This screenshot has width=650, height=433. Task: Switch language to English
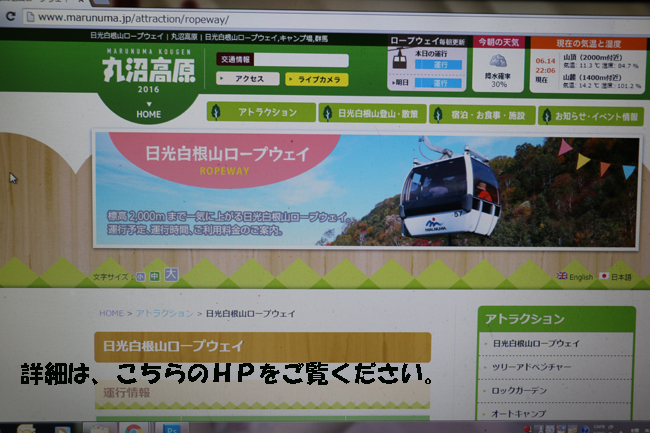pos(581,277)
